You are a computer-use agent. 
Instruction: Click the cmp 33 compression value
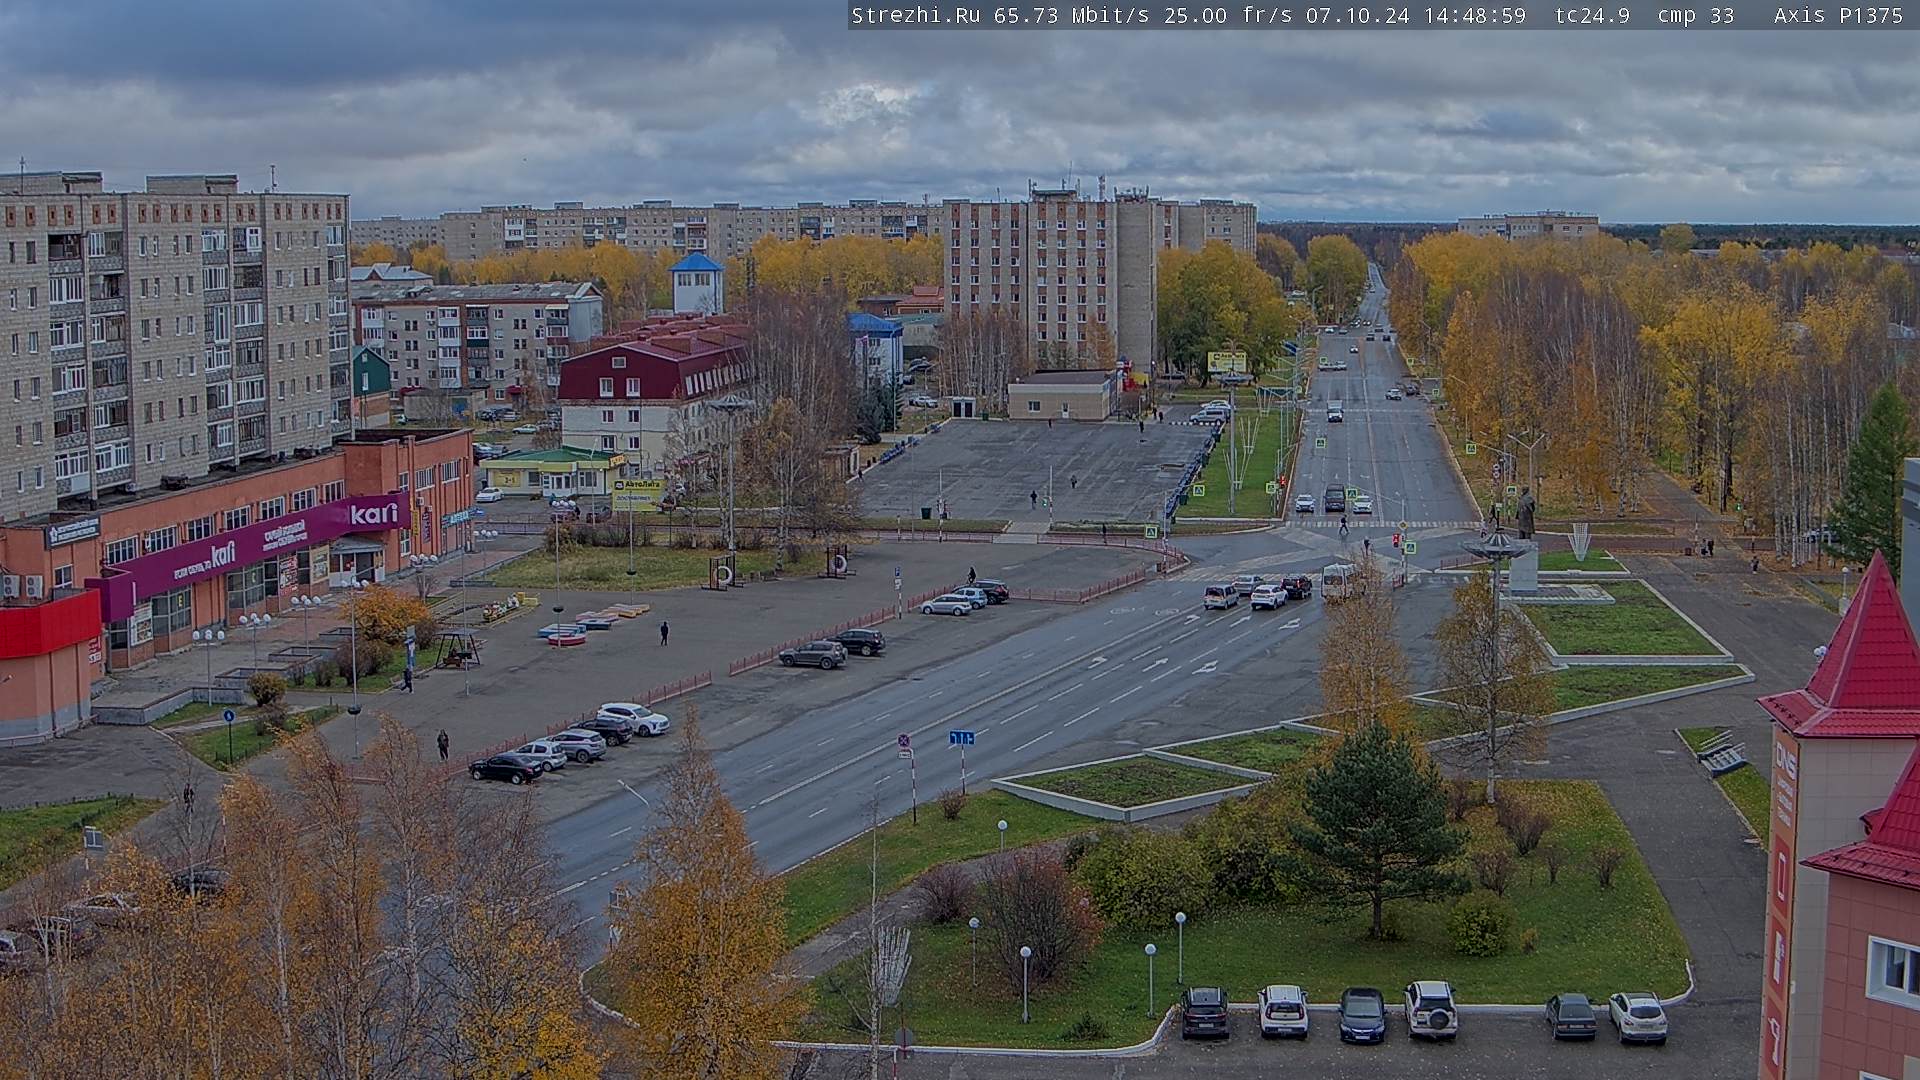[1696, 15]
